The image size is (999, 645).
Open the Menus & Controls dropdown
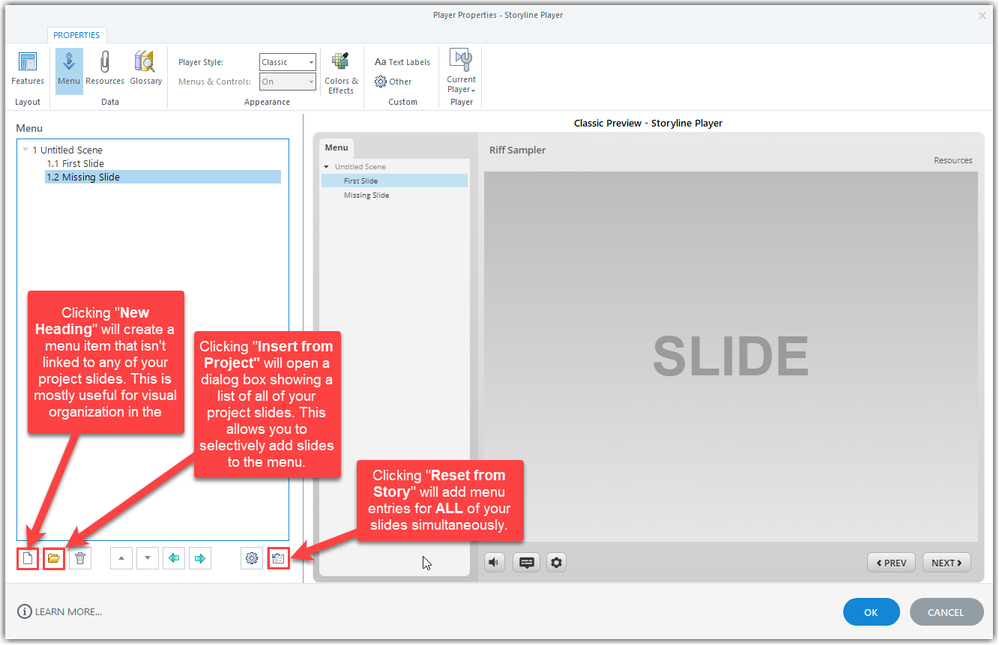point(287,82)
